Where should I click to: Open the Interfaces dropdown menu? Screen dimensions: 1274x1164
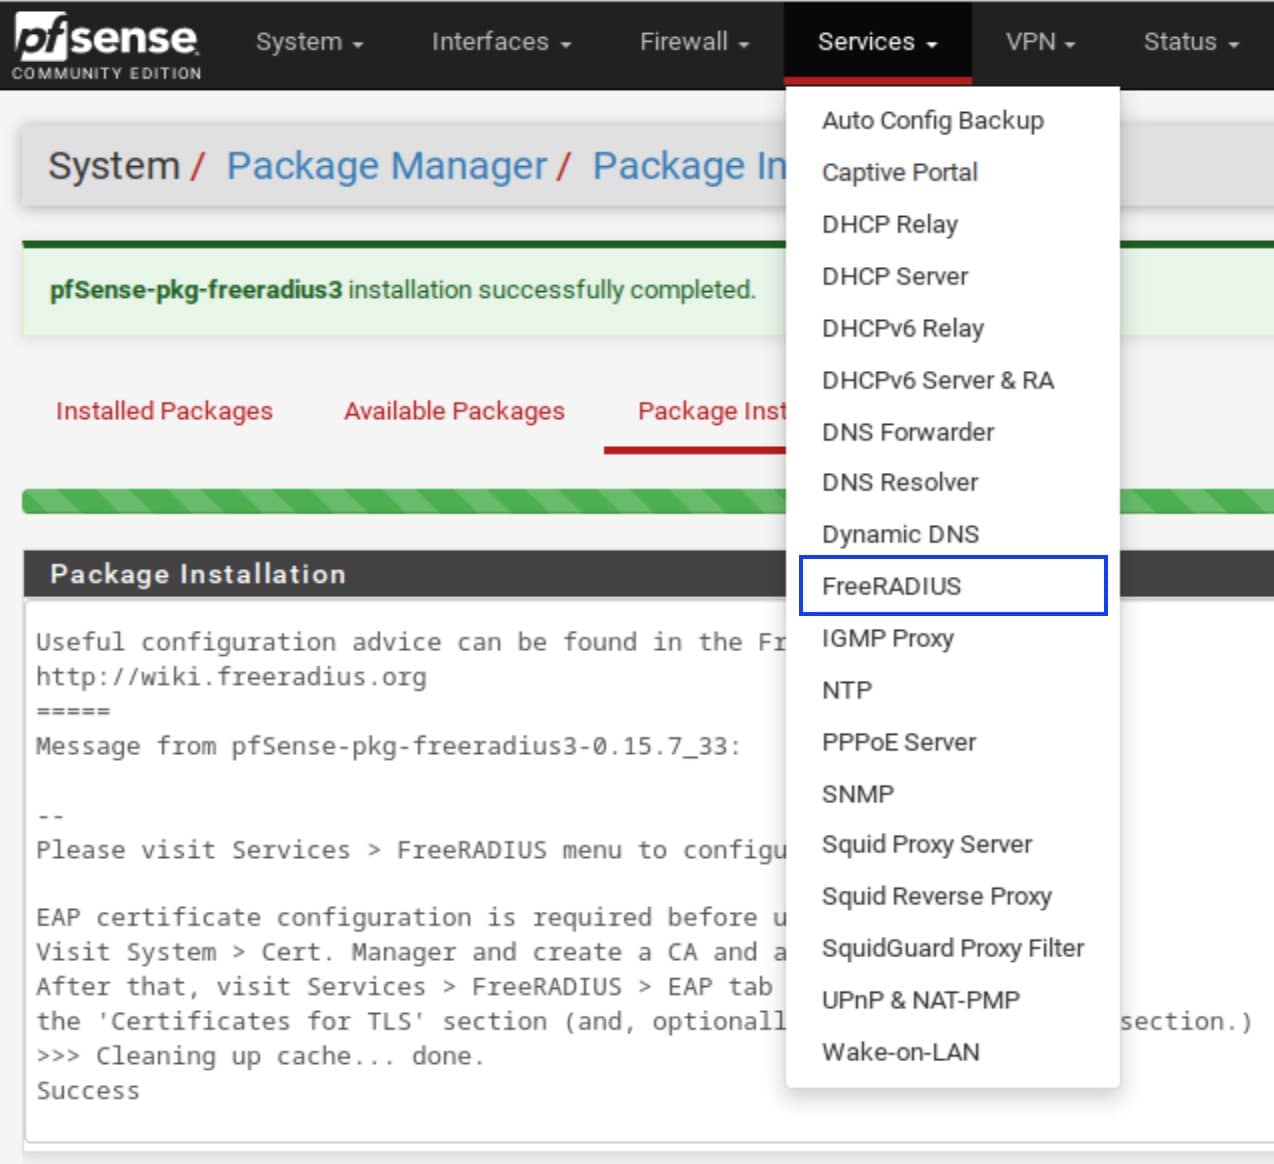(x=501, y=42)
